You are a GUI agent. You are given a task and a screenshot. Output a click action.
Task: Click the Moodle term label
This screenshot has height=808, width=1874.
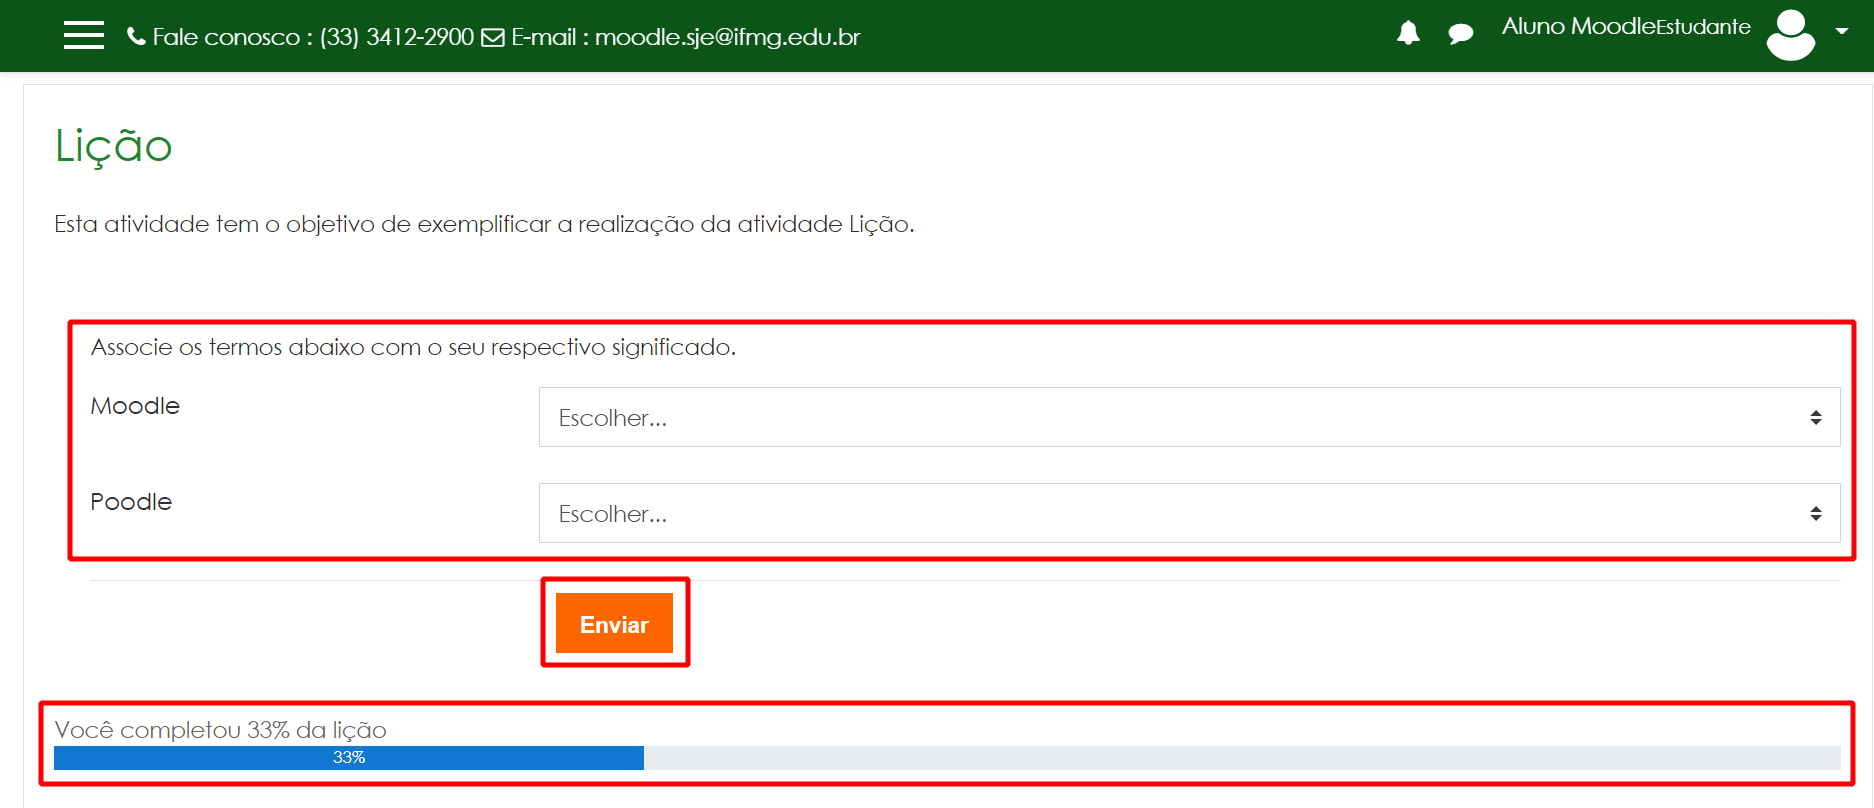[135, 406]
